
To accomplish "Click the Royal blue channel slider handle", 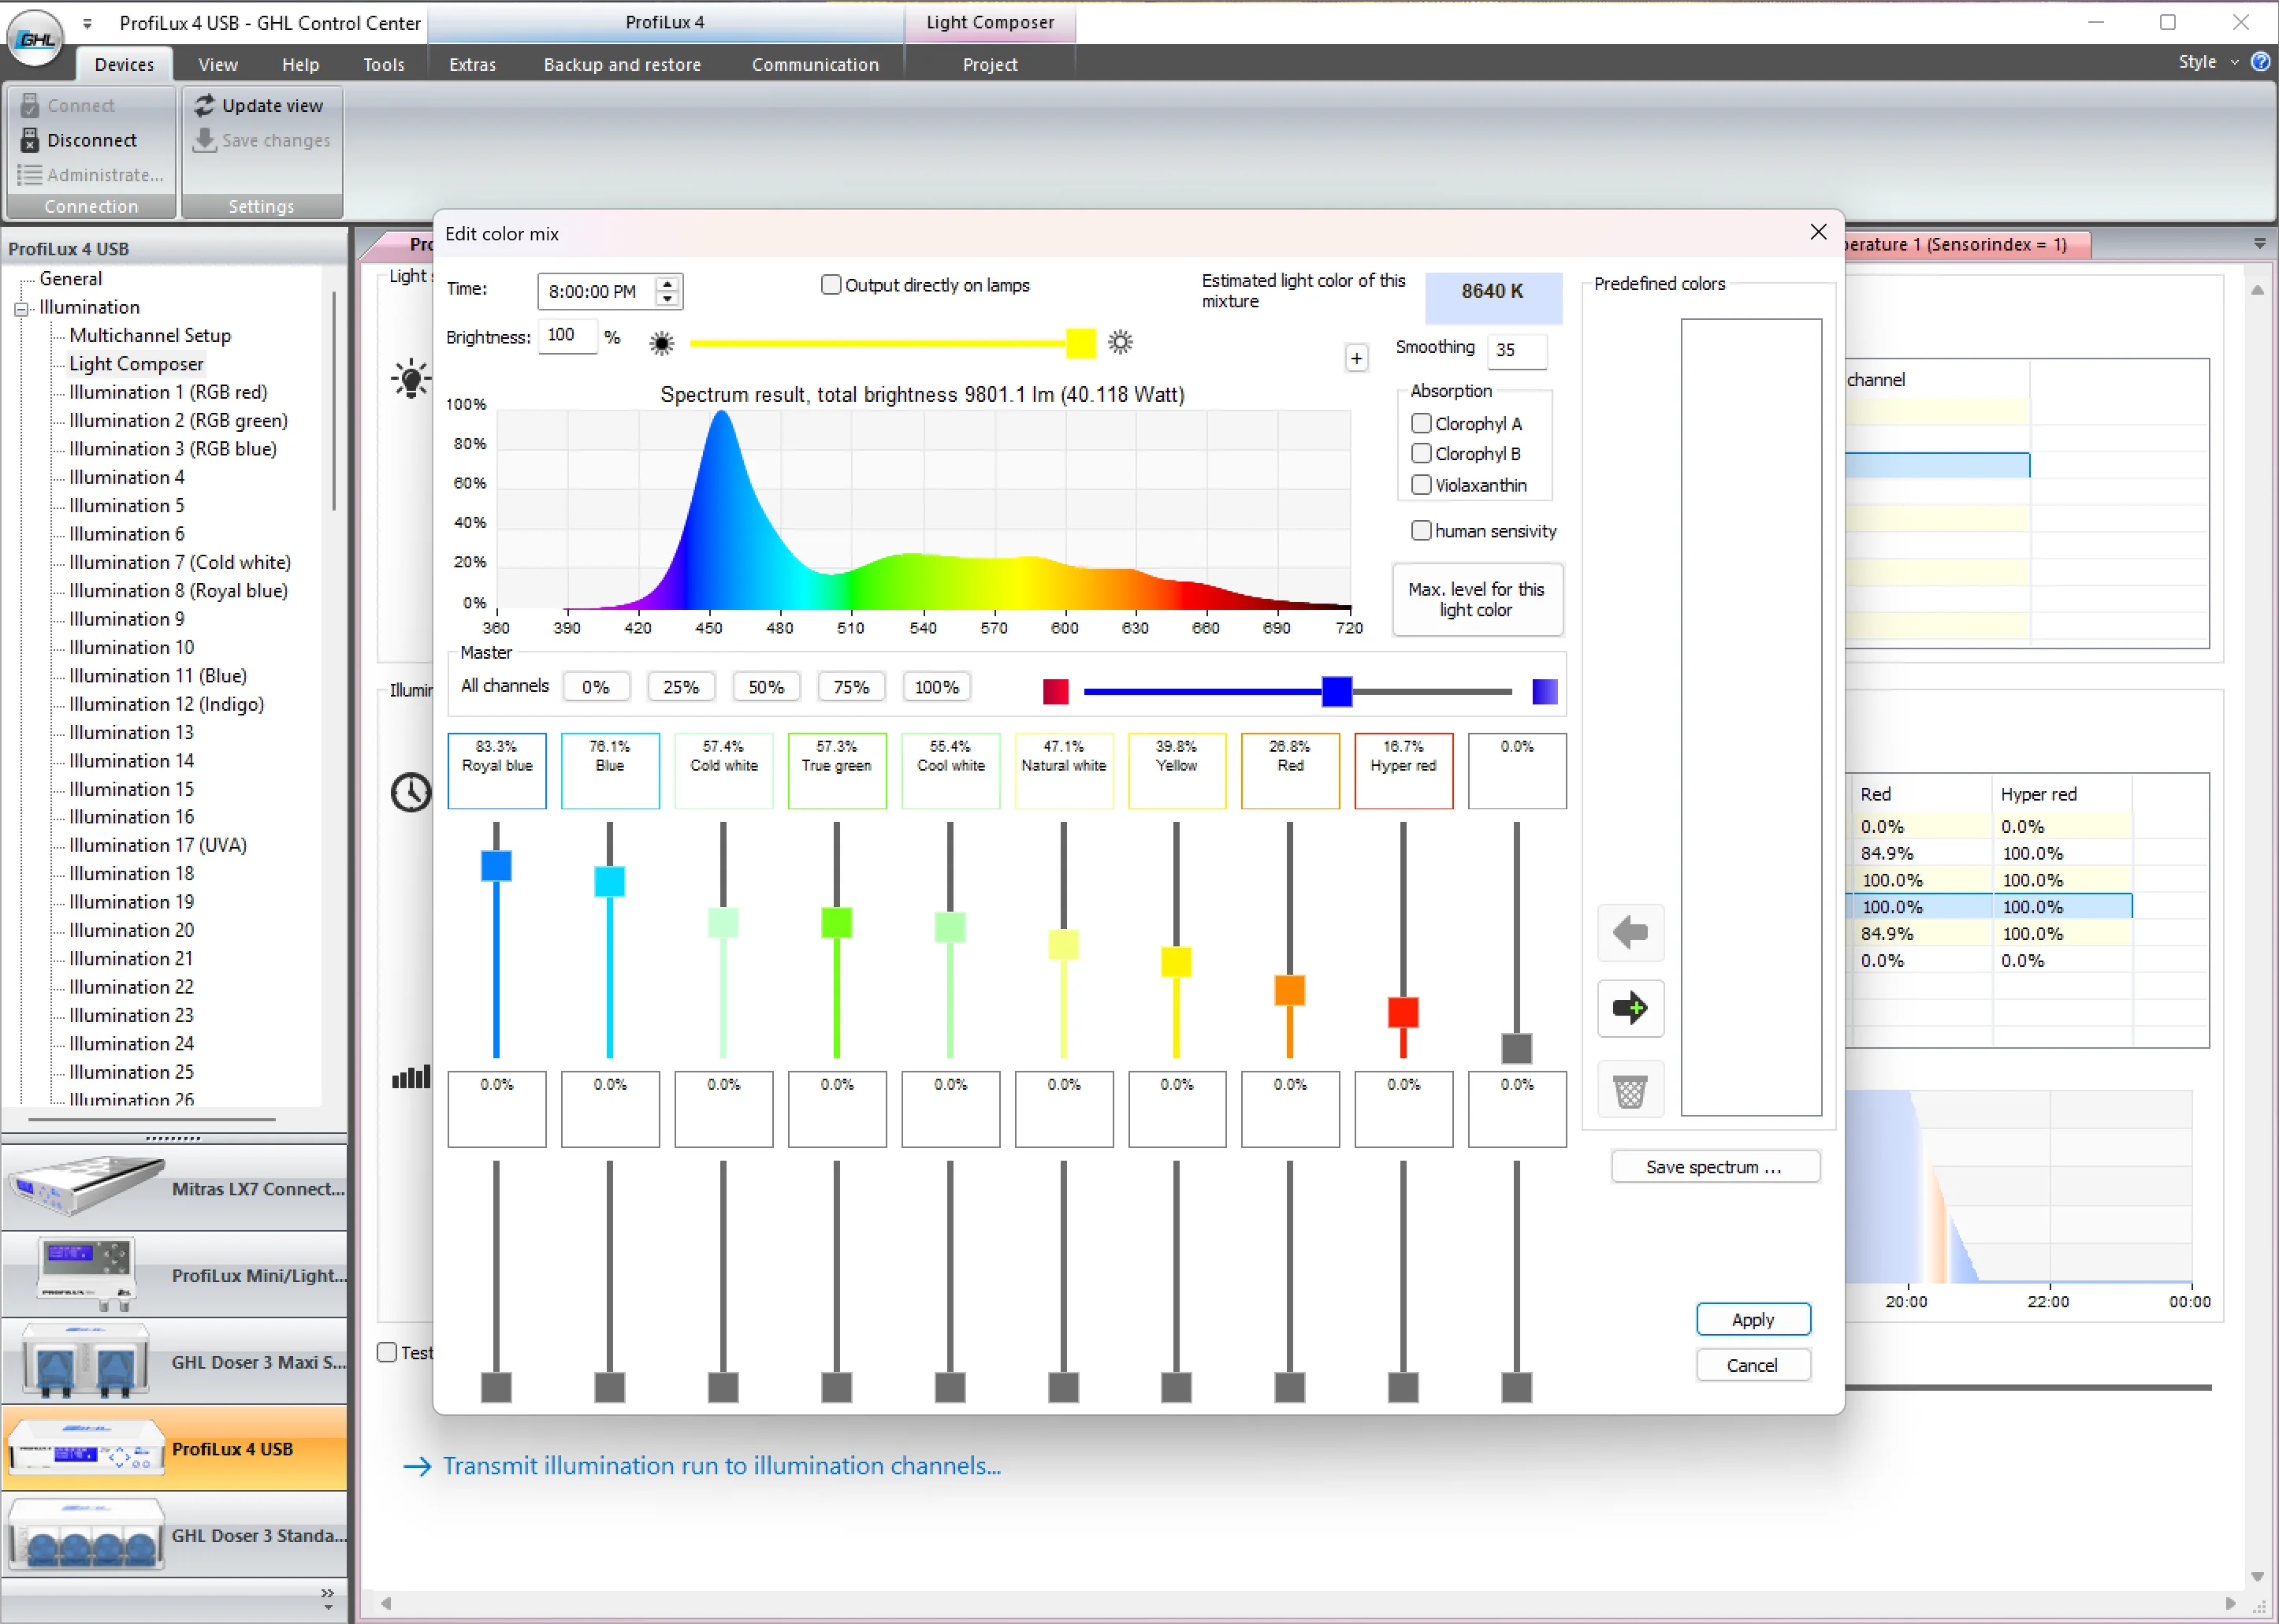I will (x=496, y=866).
